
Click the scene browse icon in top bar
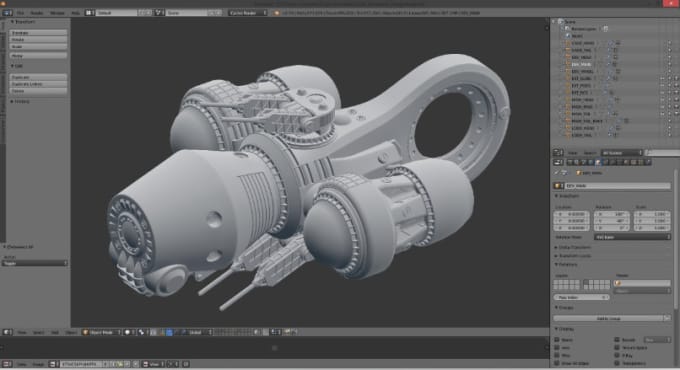click(159, 13)
